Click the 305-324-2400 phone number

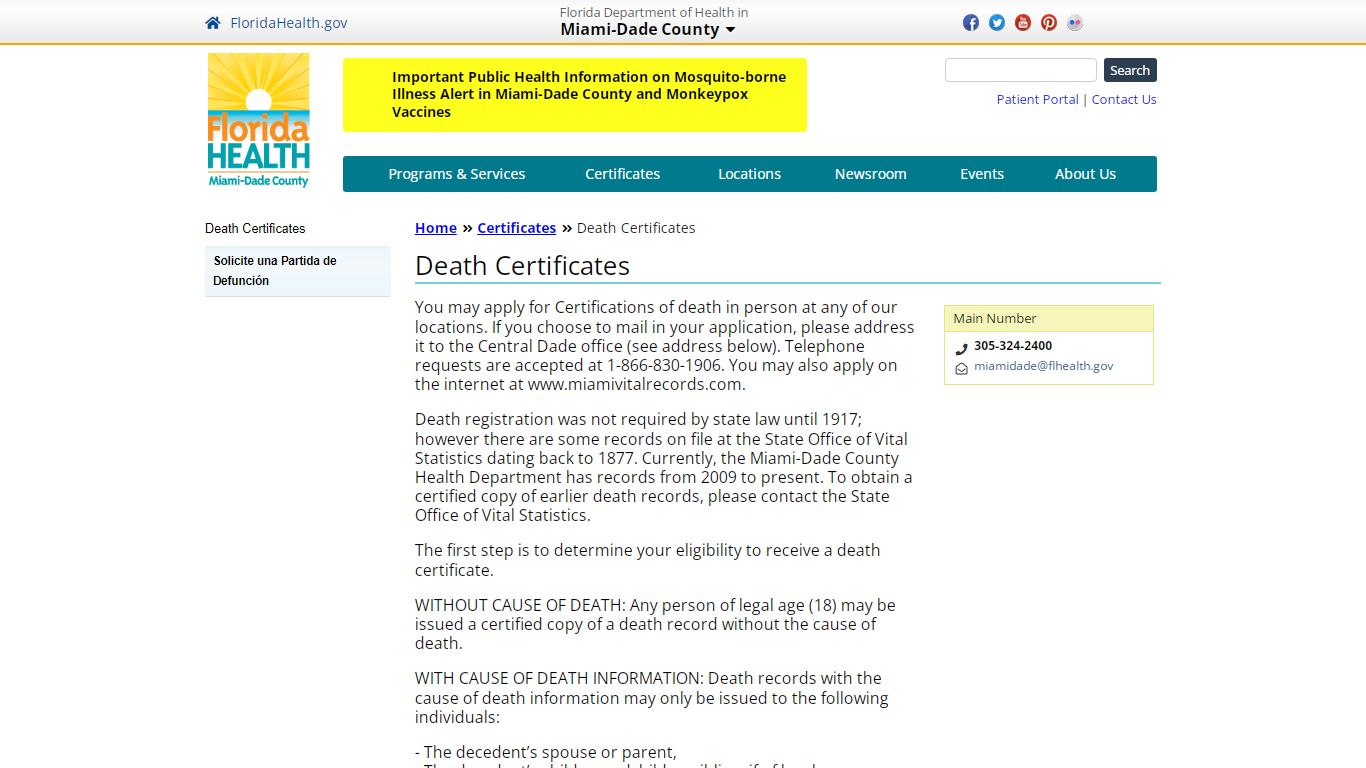click(1013, 346)
